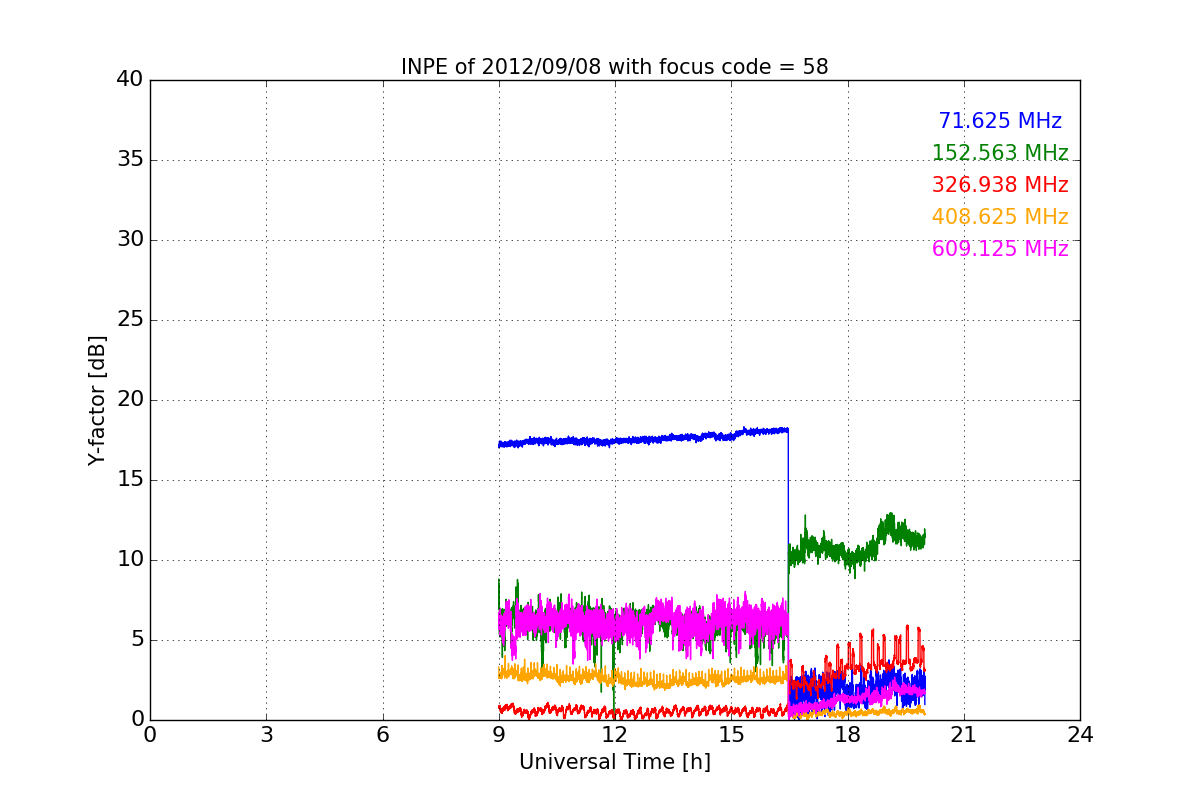Select the red 326.938 MHz legend label
This screenshot has width=1200, height=800.
click(1000, 185)
